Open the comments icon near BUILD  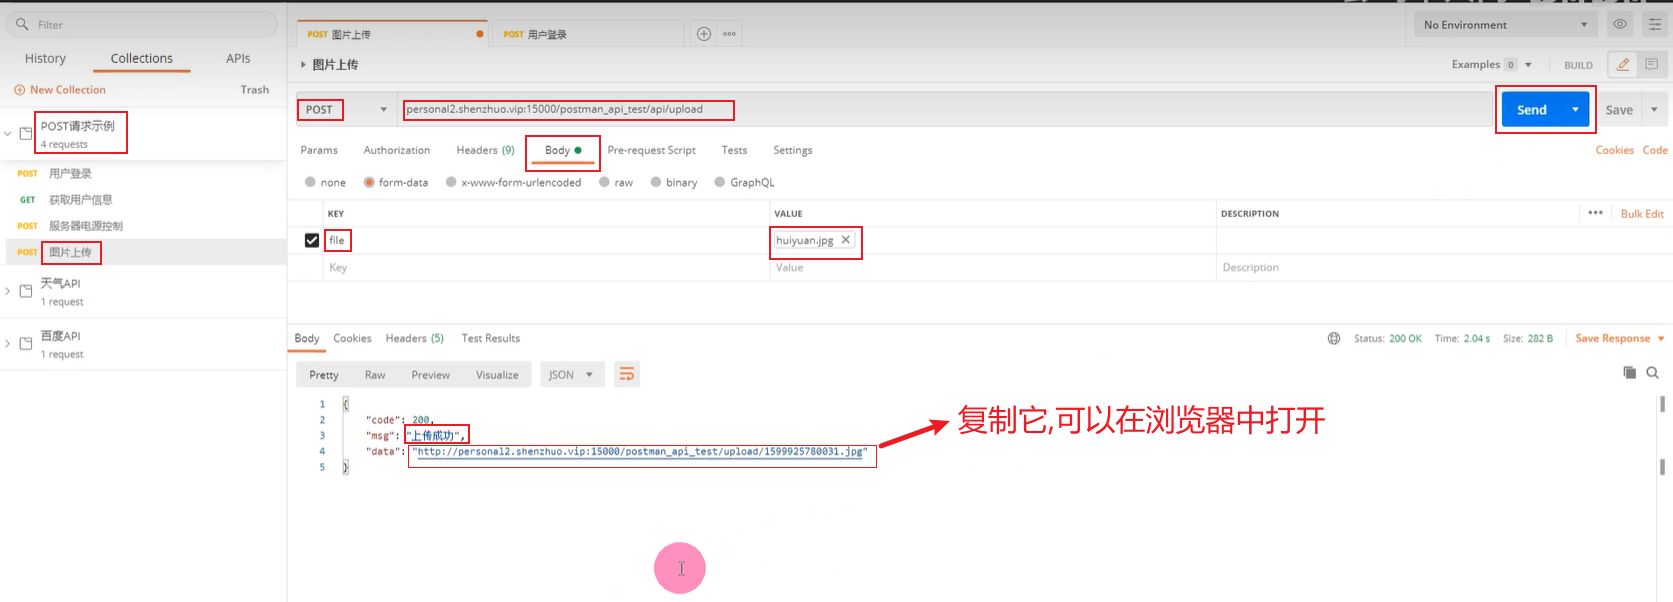[1652, 65]
